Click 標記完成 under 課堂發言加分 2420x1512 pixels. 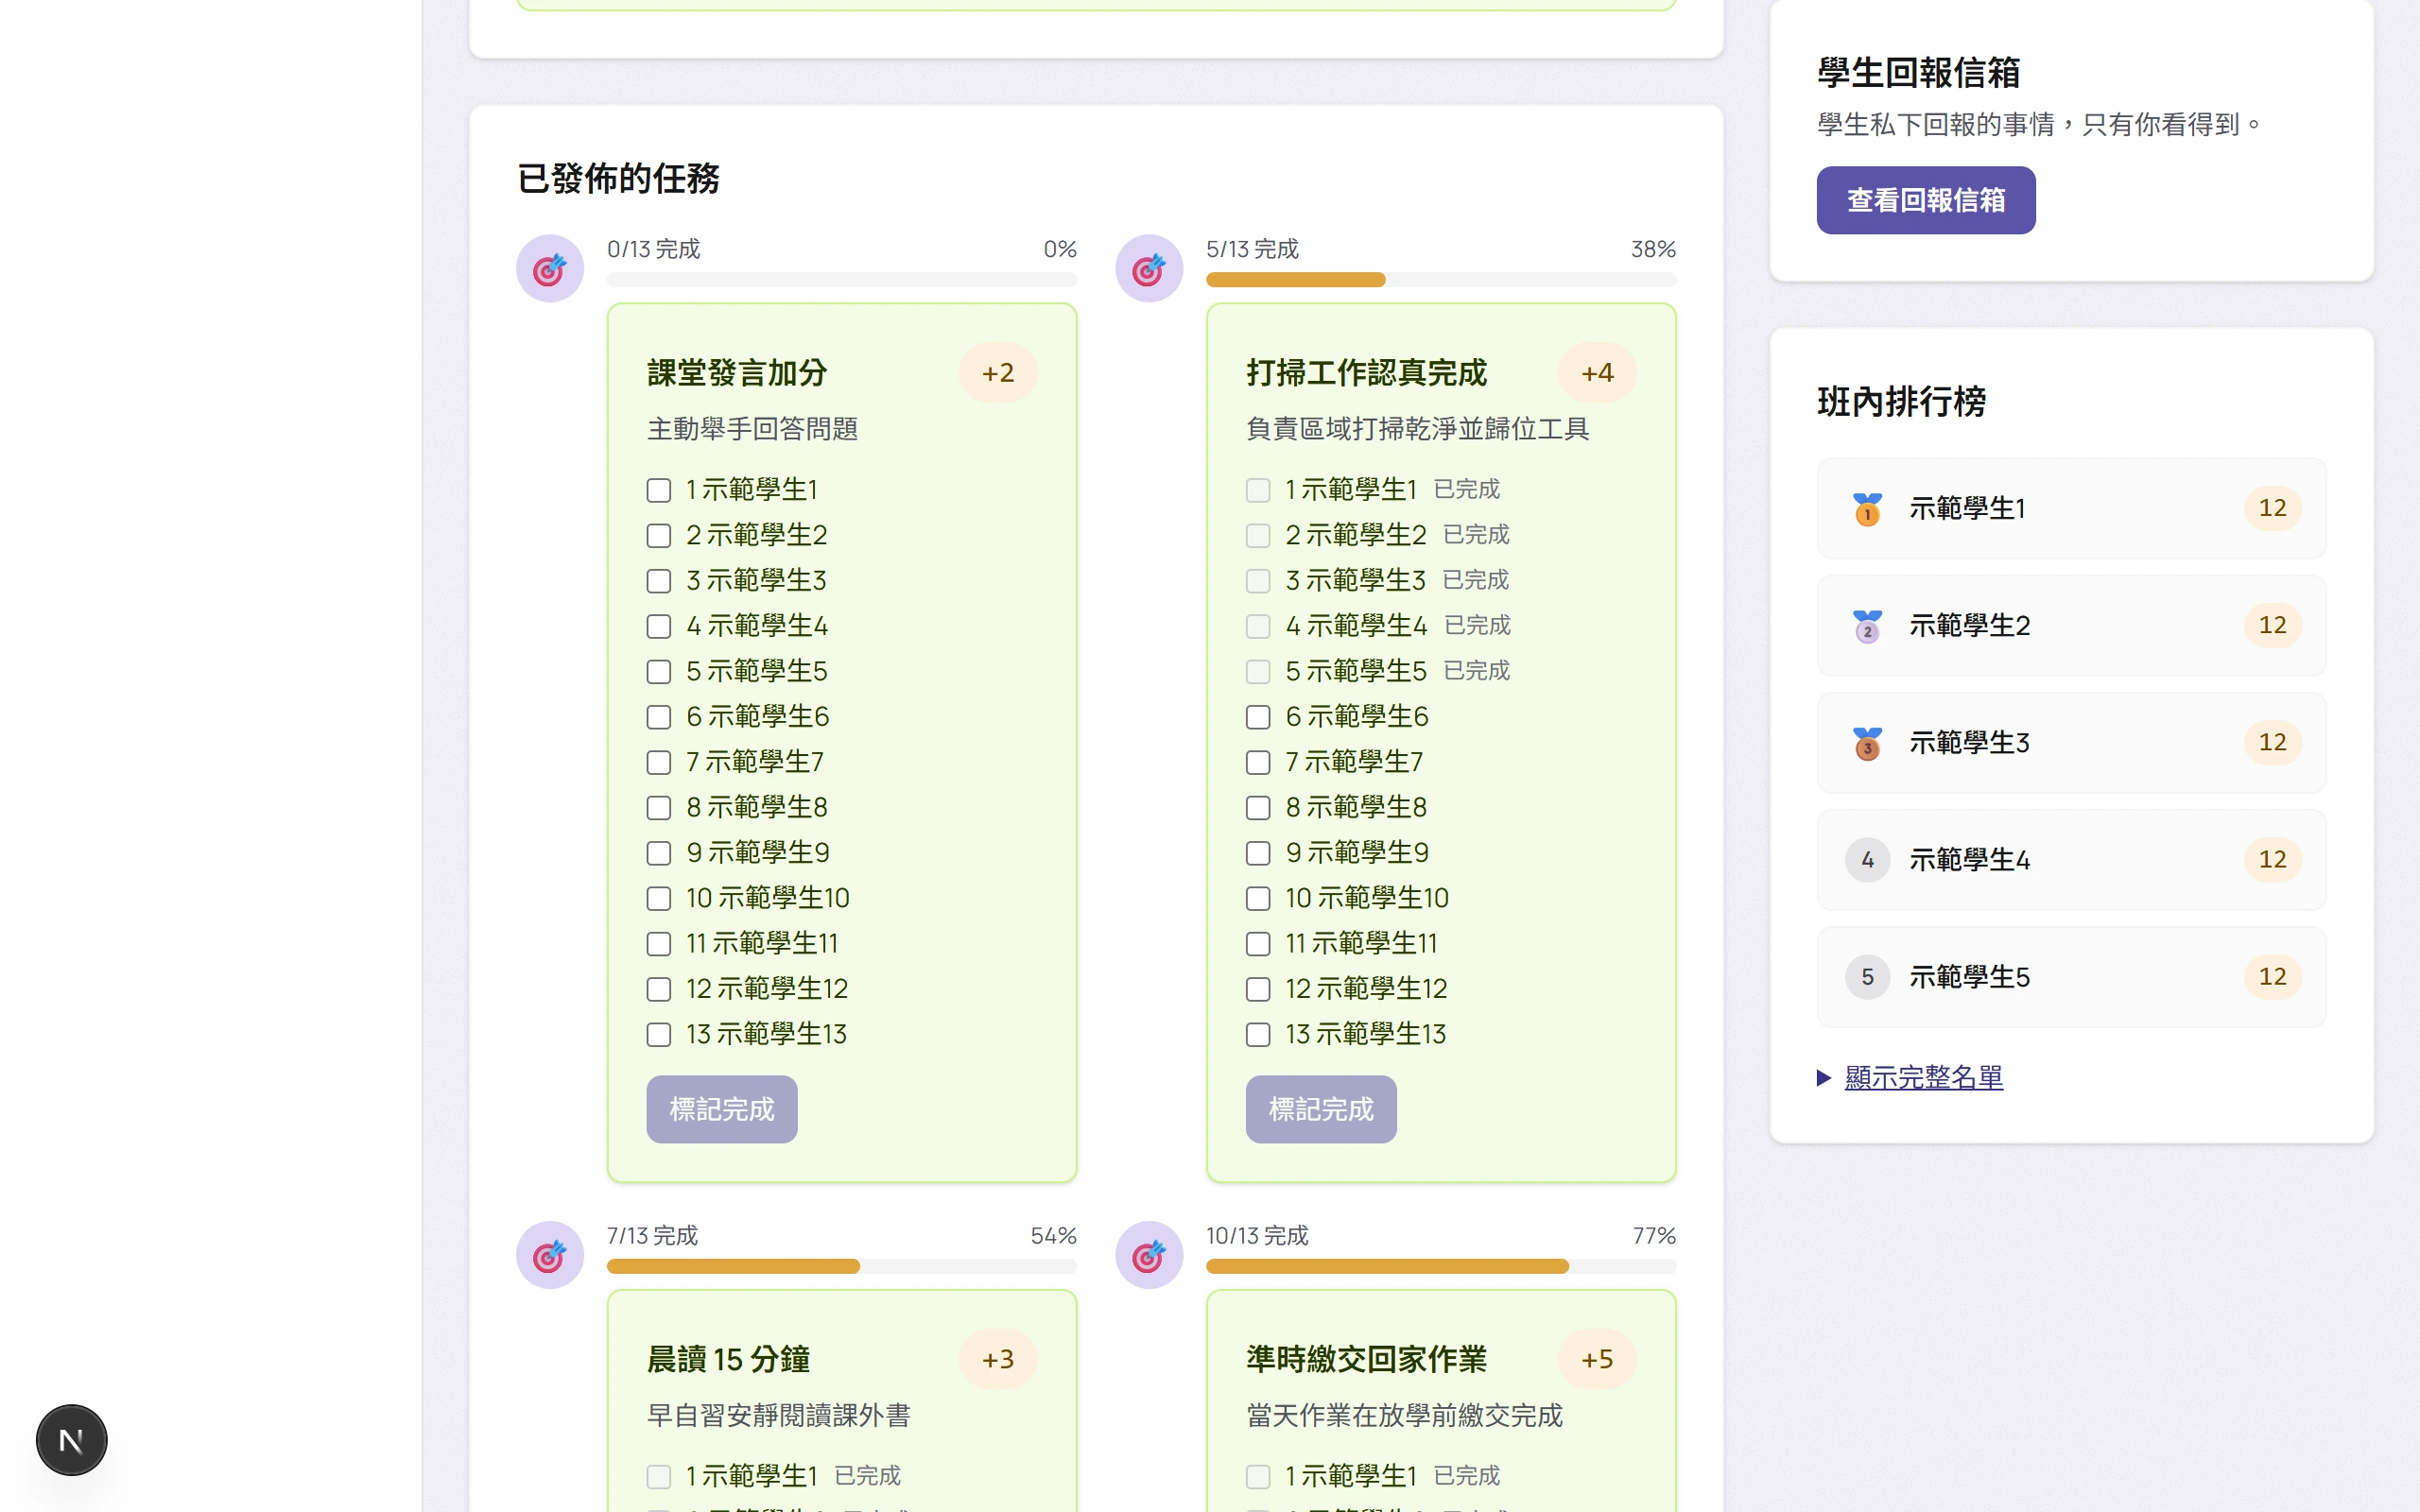click(x=721, y=1109)
